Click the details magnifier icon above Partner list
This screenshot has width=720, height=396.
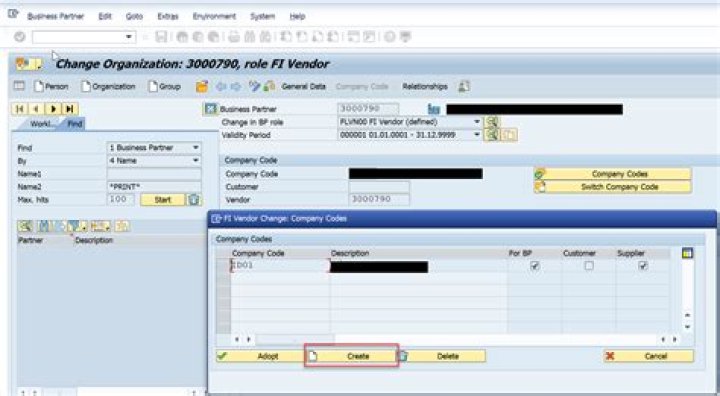25,226
